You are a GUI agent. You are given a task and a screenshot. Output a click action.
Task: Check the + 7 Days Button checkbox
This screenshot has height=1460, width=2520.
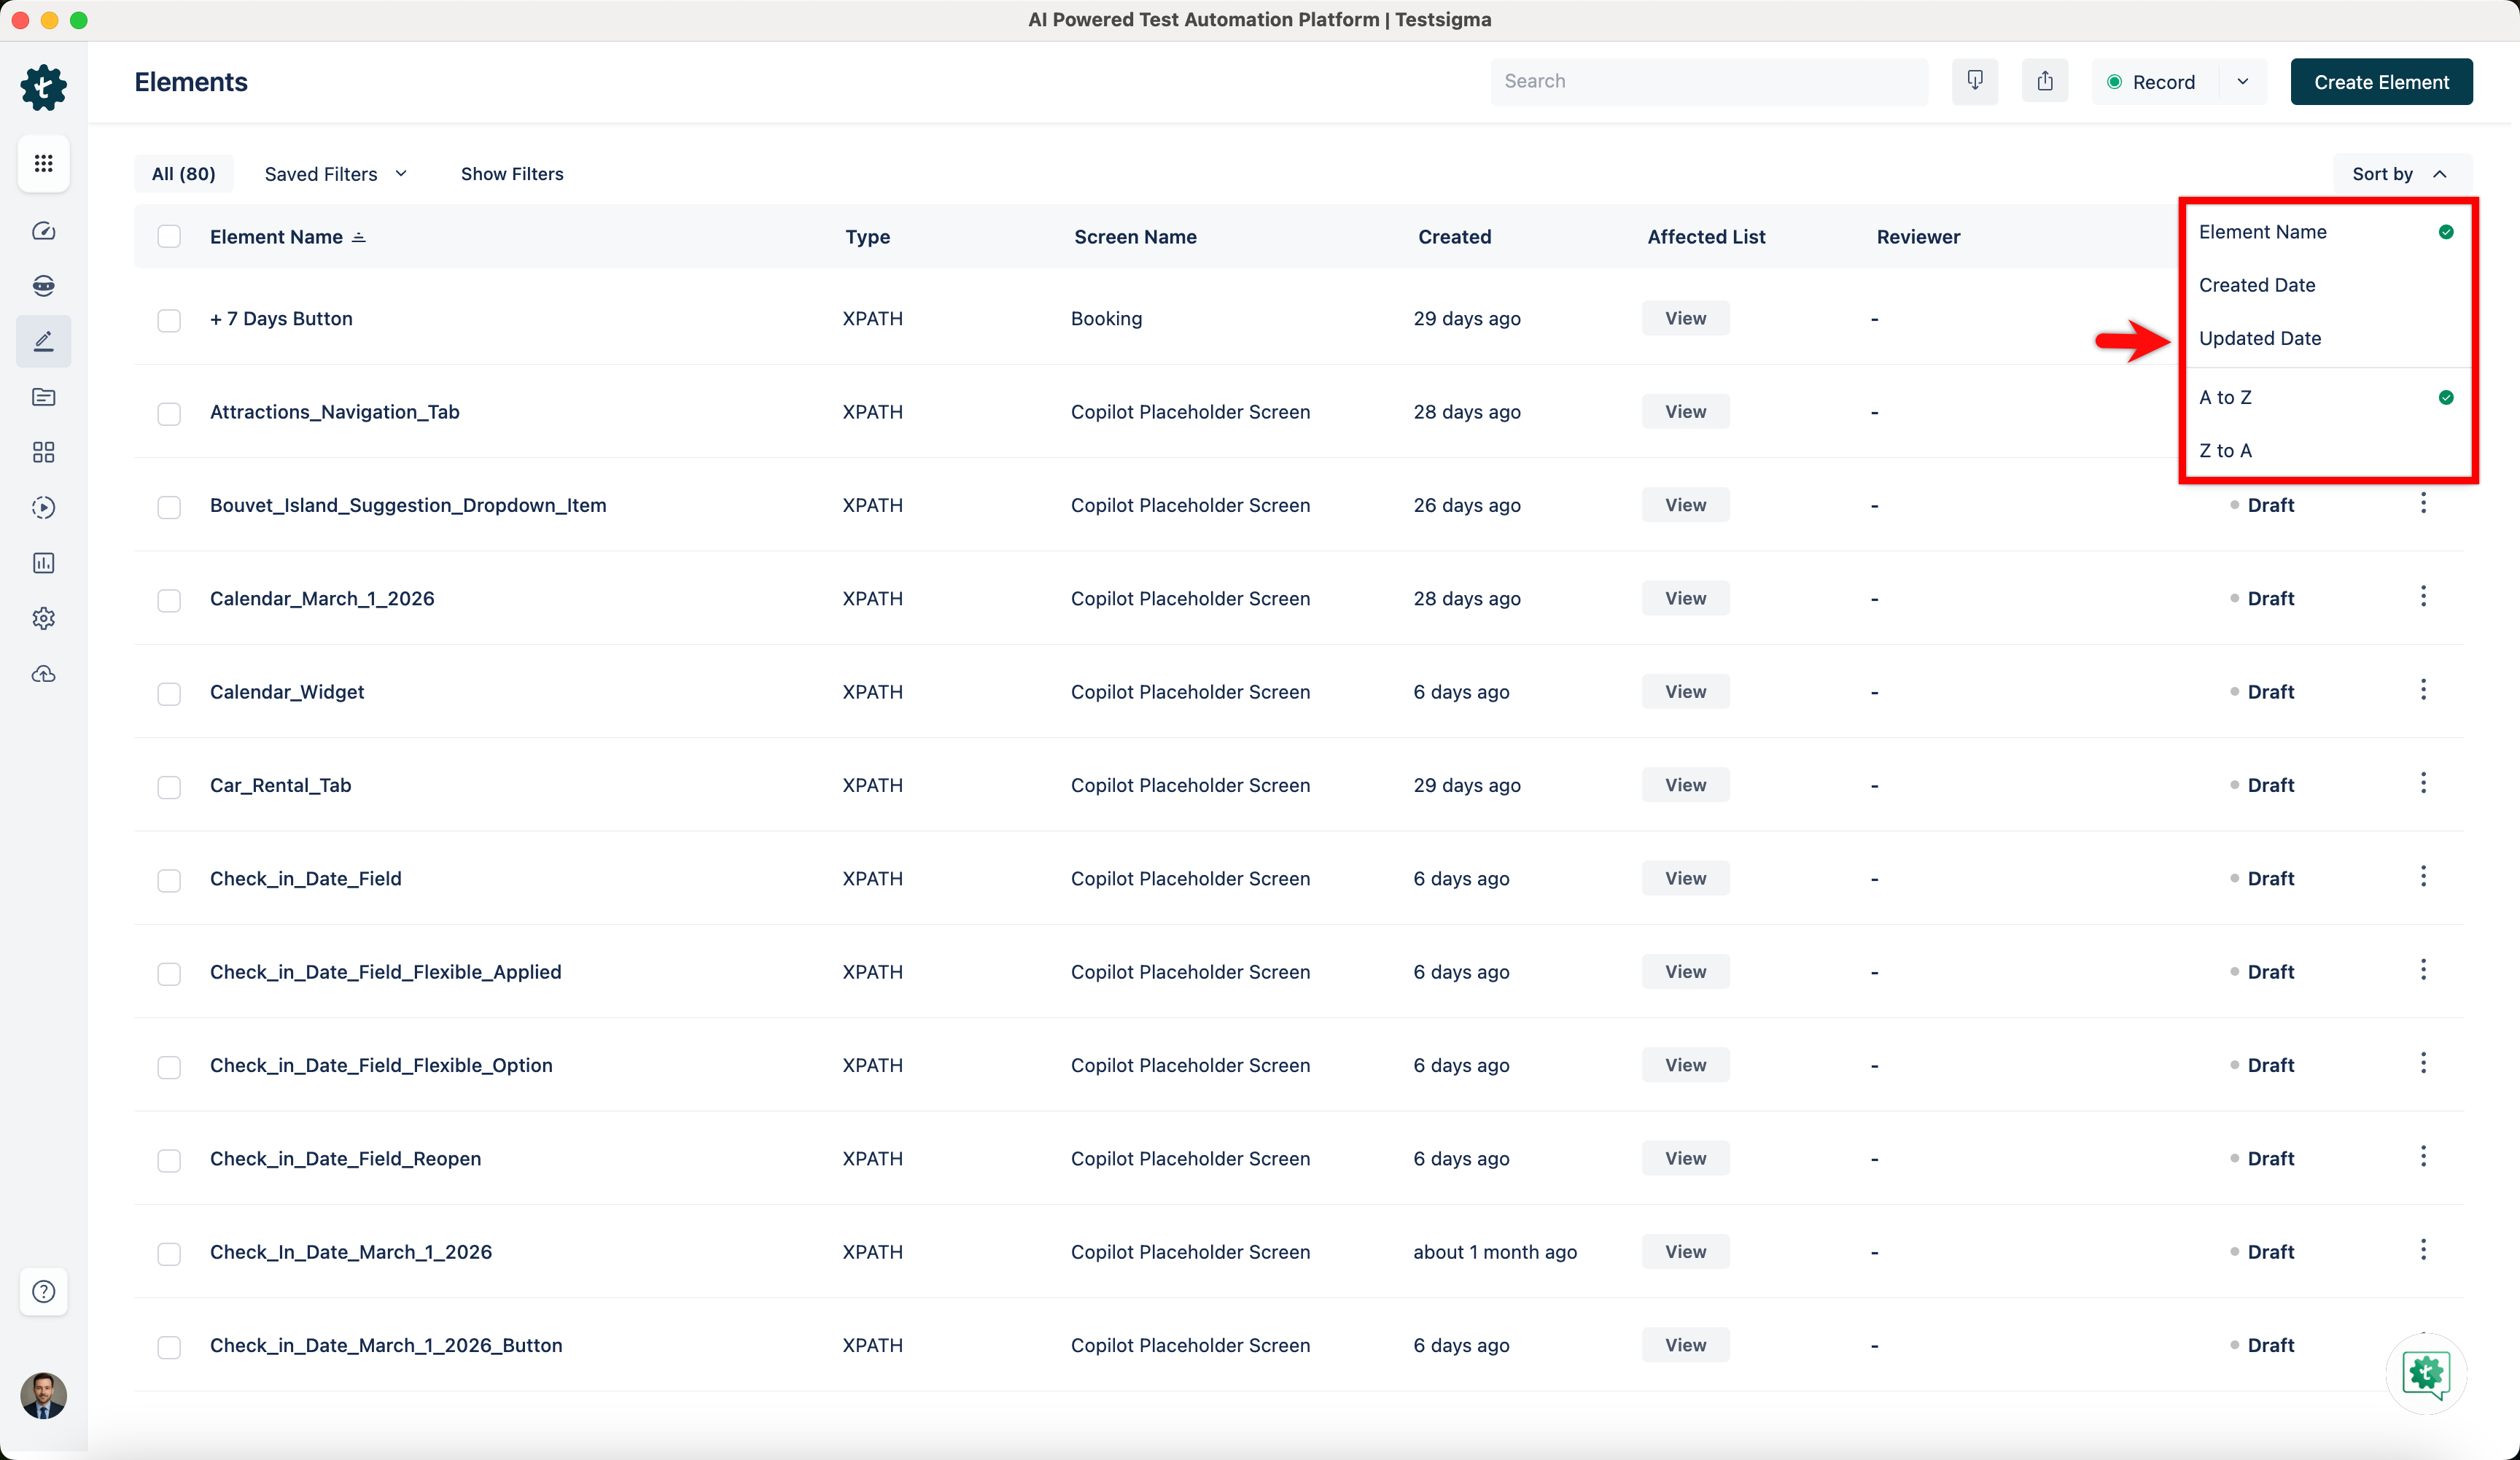point(169,320)
